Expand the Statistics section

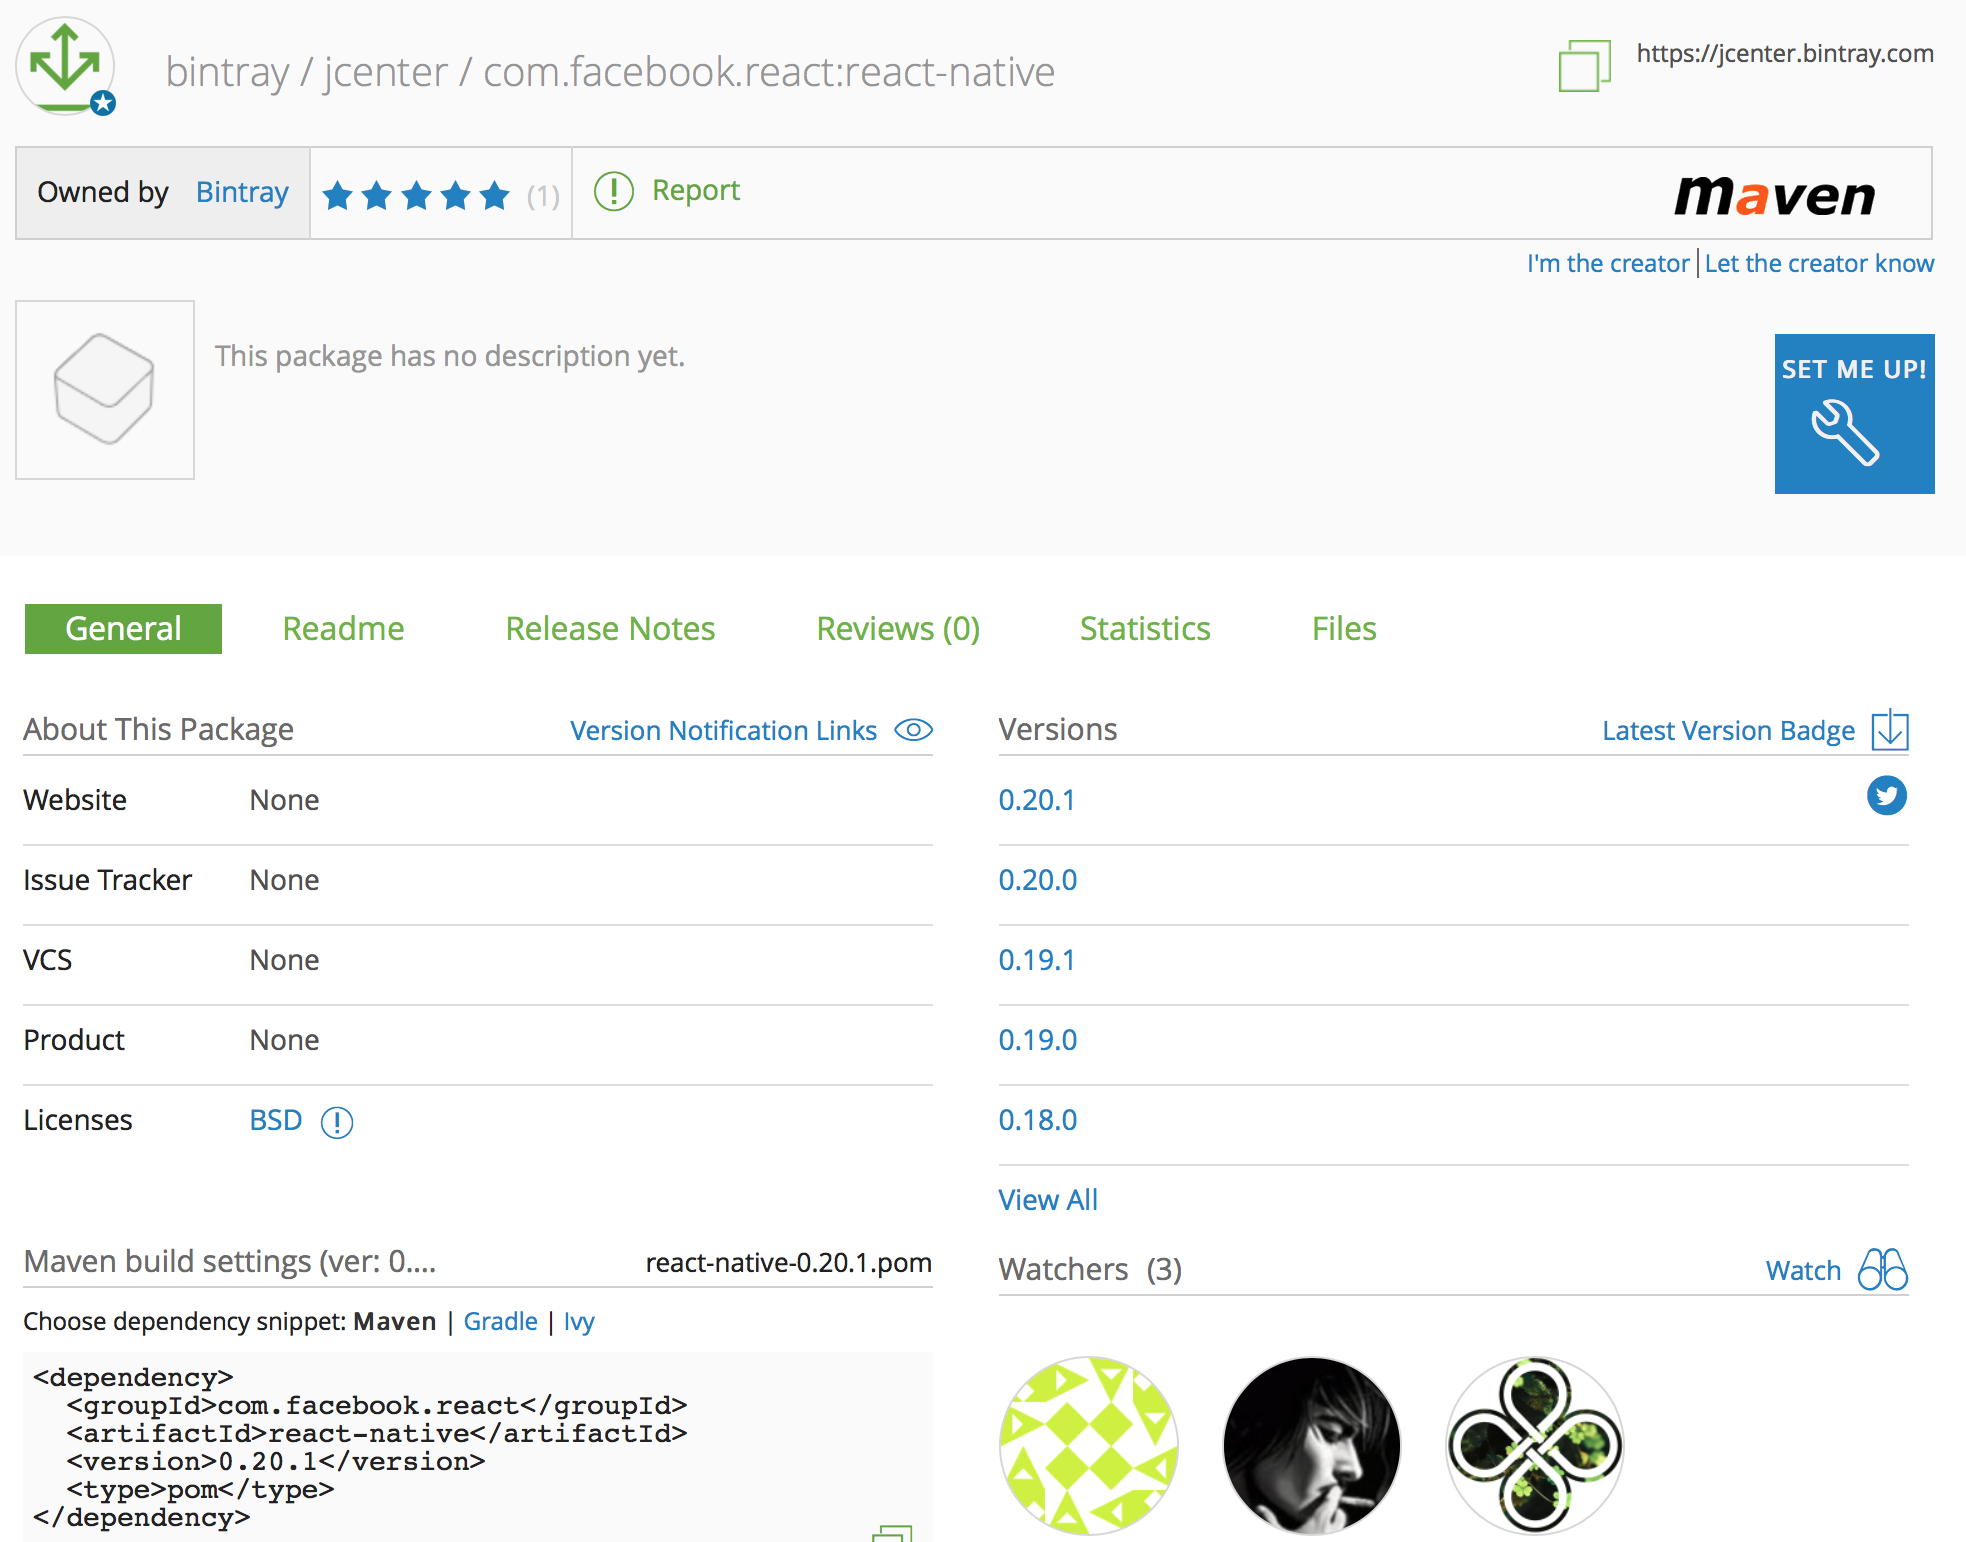(x=1144, y=627)
